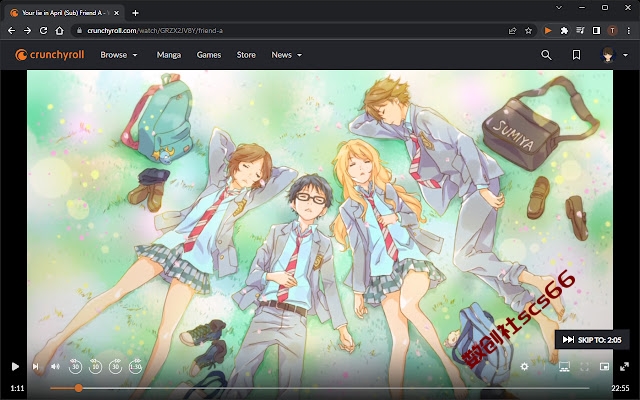
Task: Expand the account dropdown arrow
Action: click(x=625, y=55)
